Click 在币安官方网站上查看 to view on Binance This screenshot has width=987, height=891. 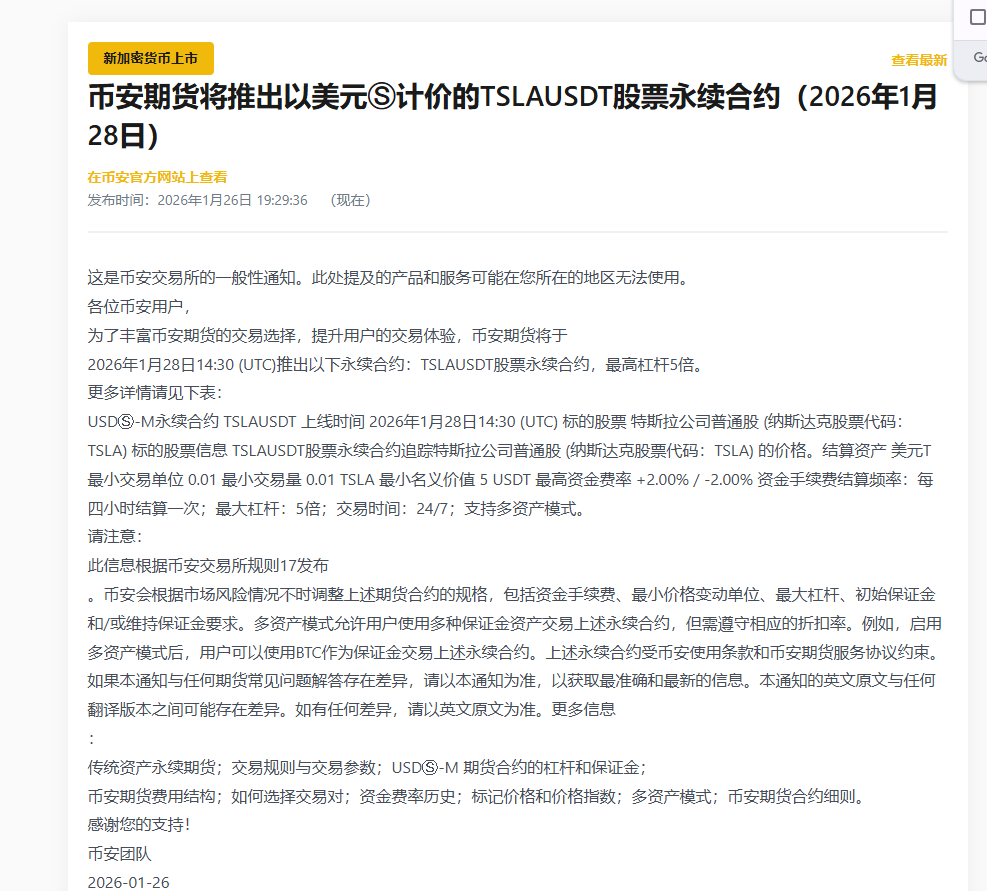(x=156, y=177)
